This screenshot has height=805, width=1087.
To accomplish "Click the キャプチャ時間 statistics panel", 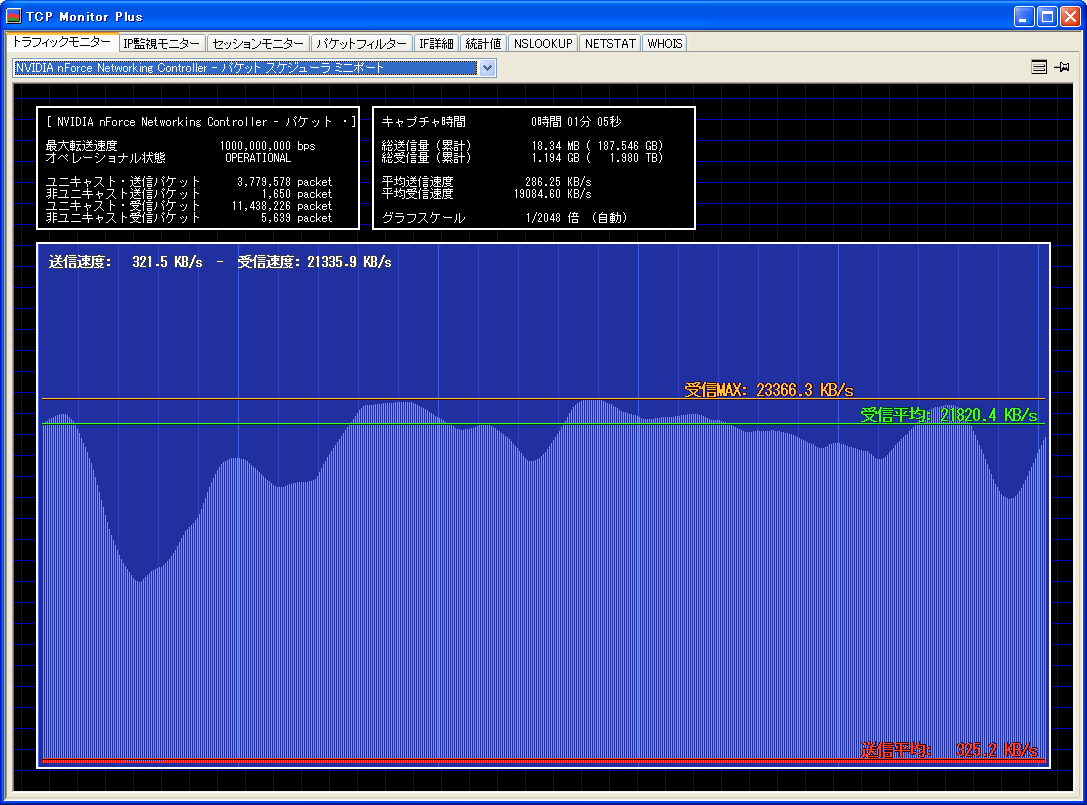I will pos(533,168).
